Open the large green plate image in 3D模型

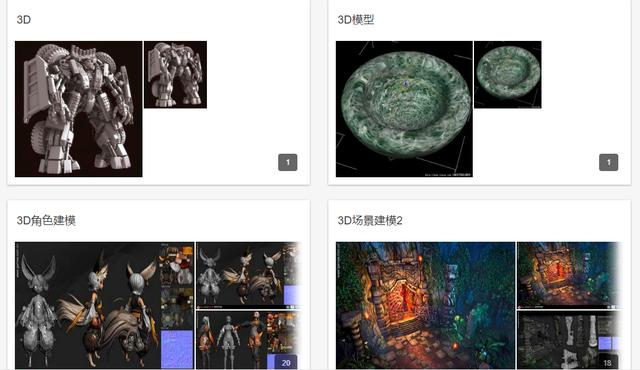(404, 109)
